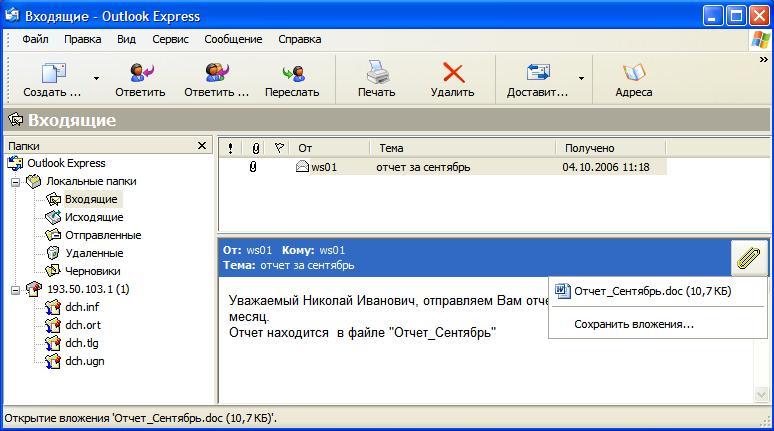Click received date 04.10.2006 11:18

[606, 167]
